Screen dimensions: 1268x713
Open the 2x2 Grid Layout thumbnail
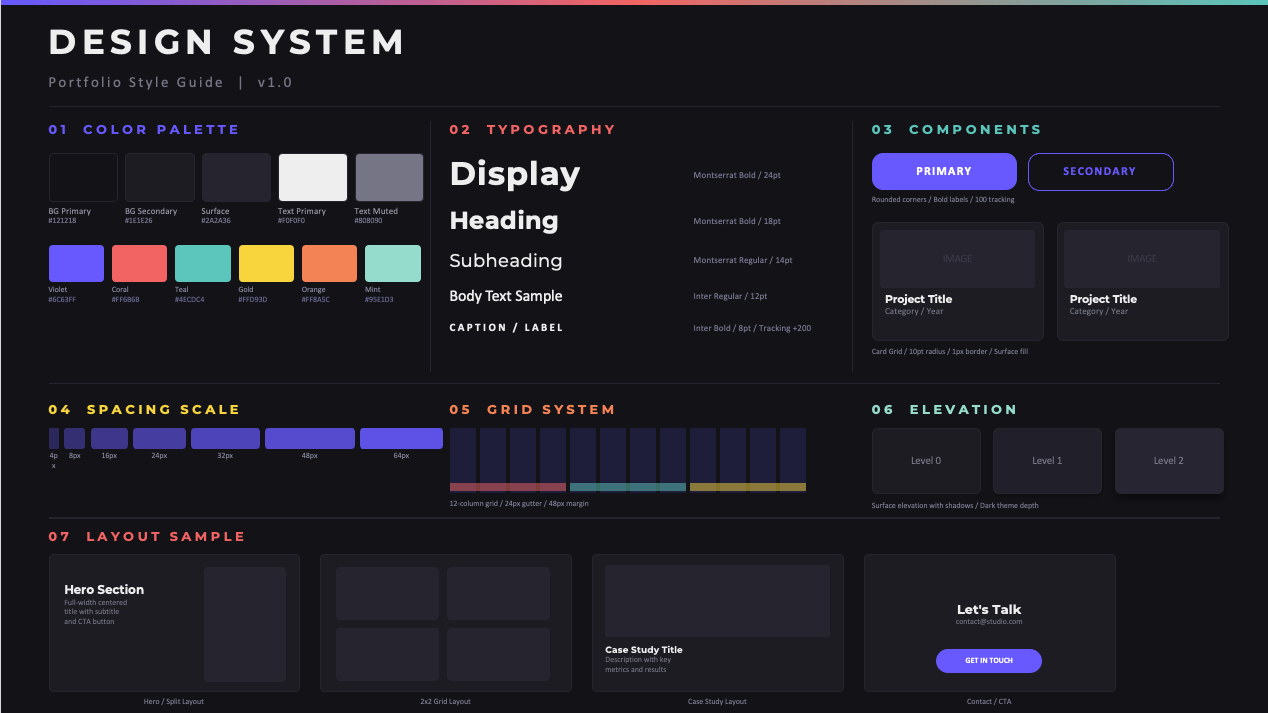tap(445, 623)
